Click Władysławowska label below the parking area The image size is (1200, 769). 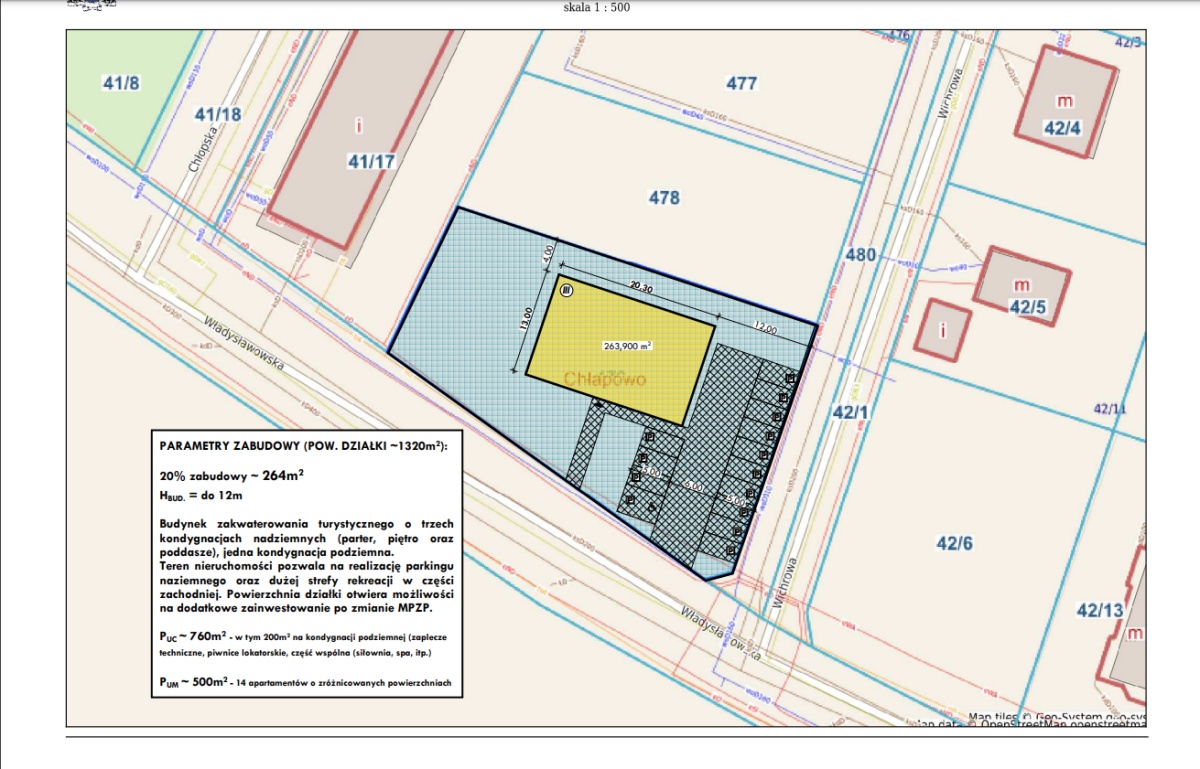pyautogui.click(x=720, y=632)
